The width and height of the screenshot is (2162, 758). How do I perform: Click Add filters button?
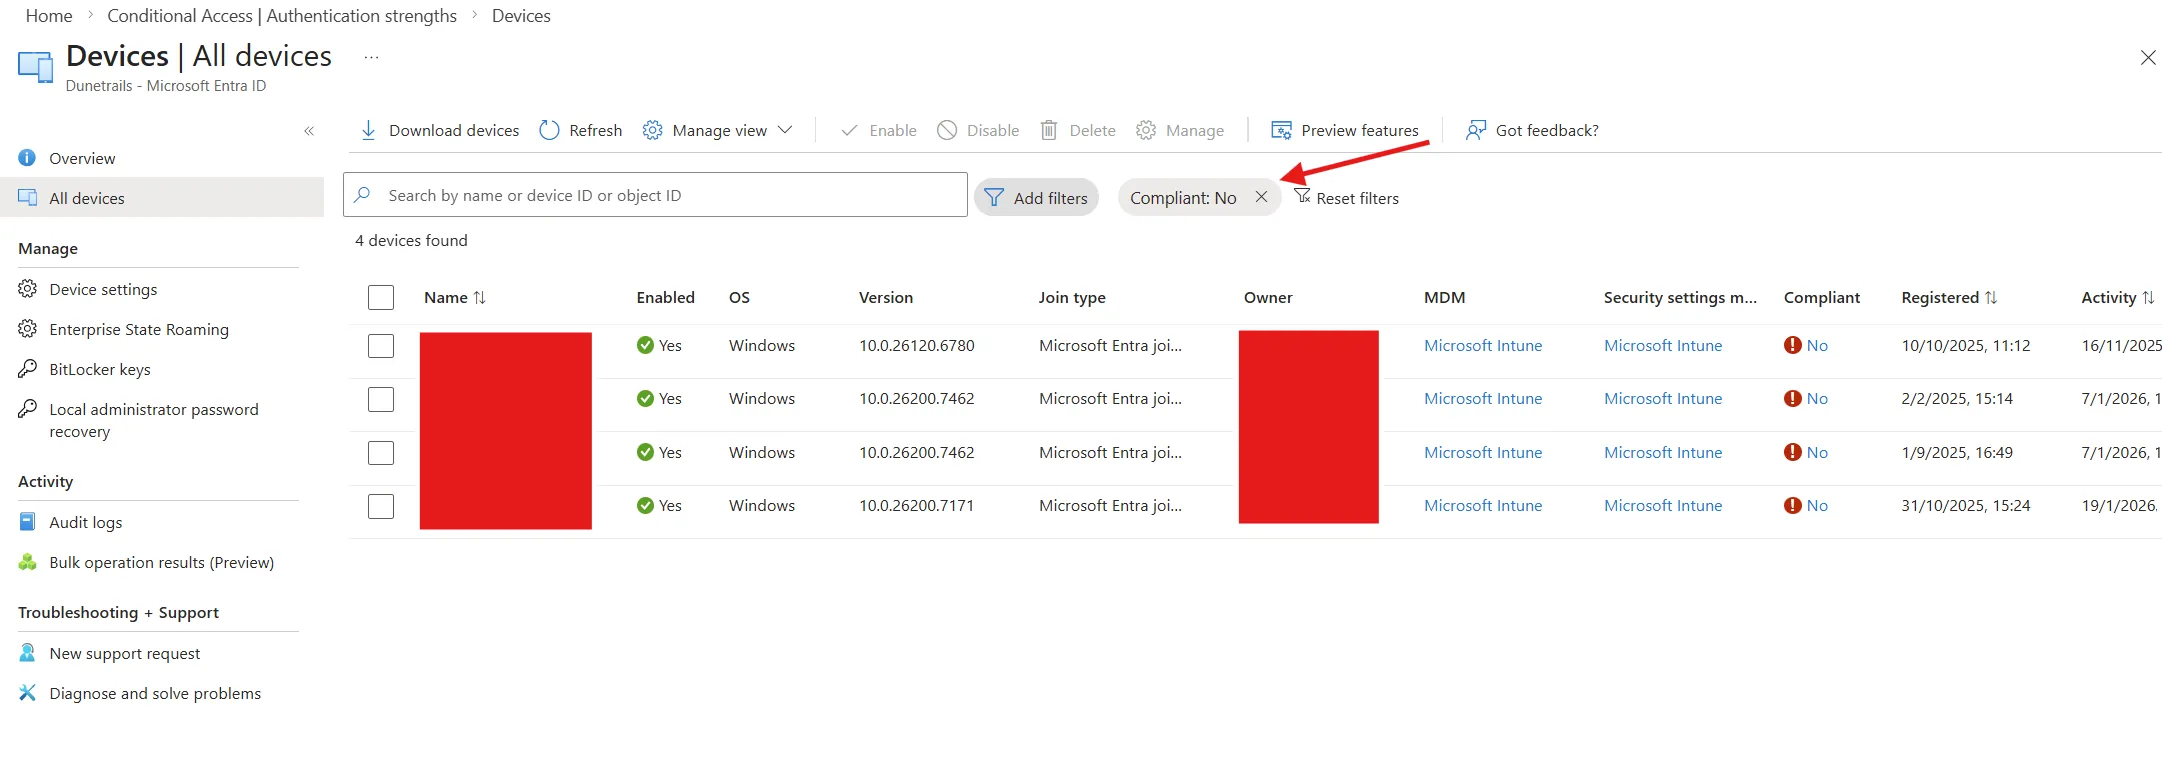pos(1036,198)
